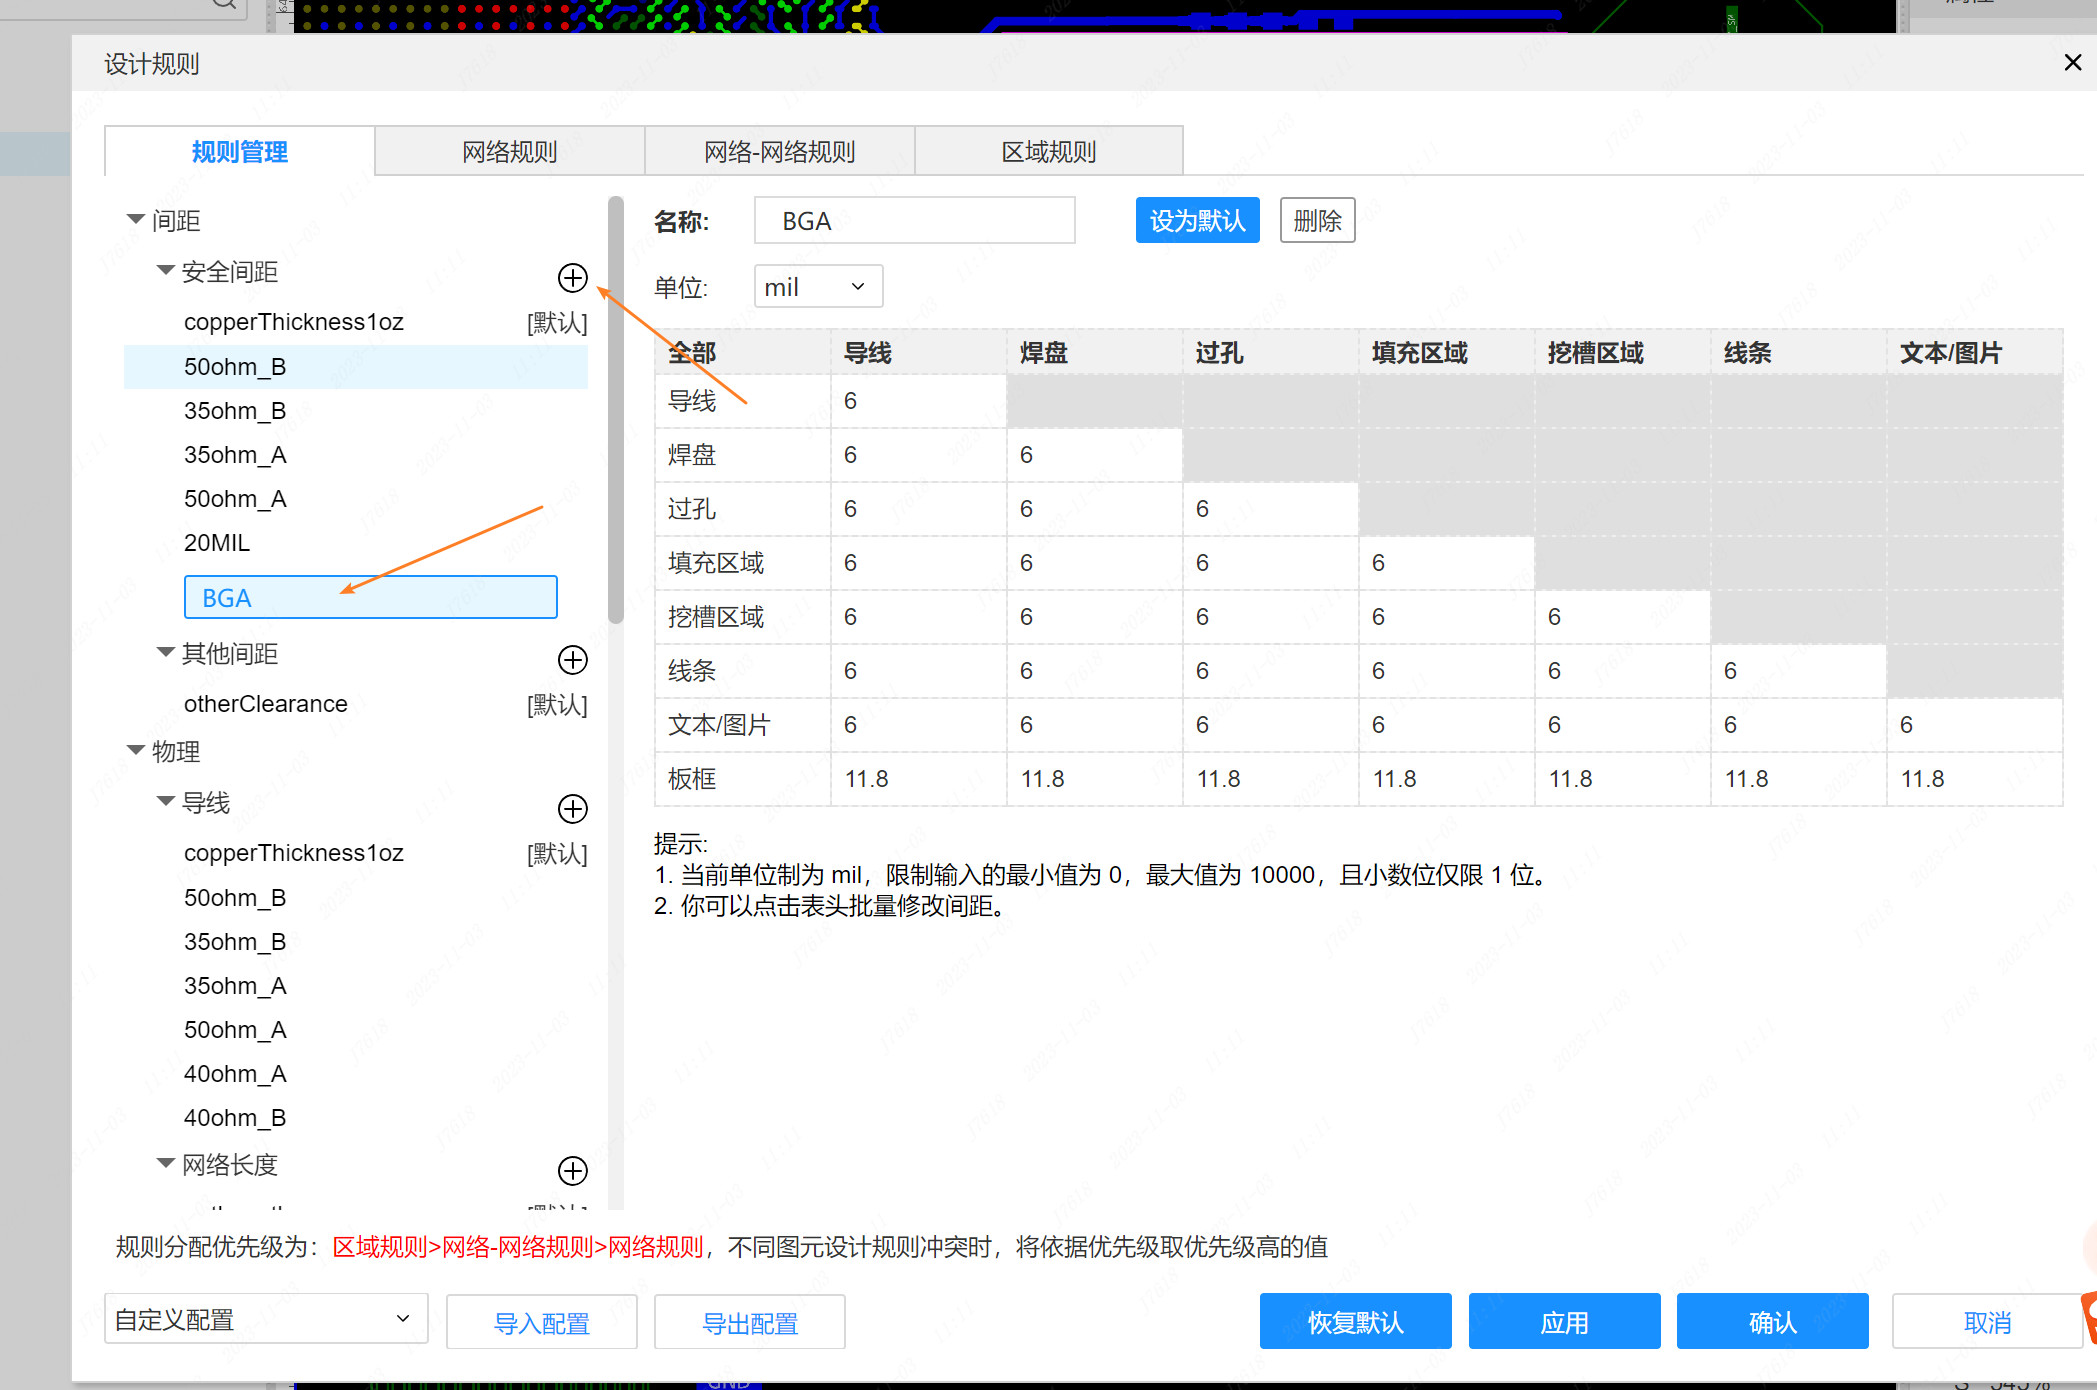Click the 删除 button

pos(1317,220)
